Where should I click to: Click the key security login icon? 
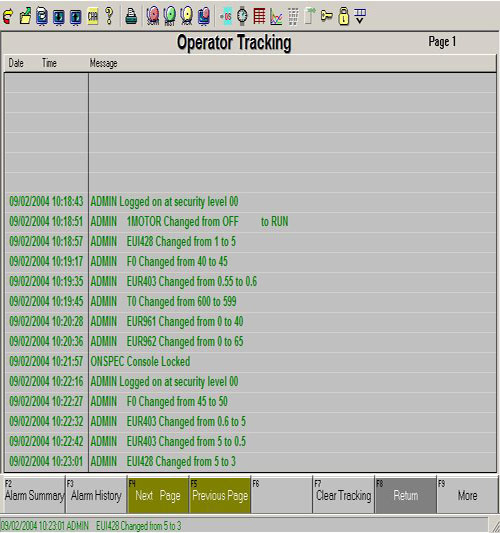click(x=327, y=16)
